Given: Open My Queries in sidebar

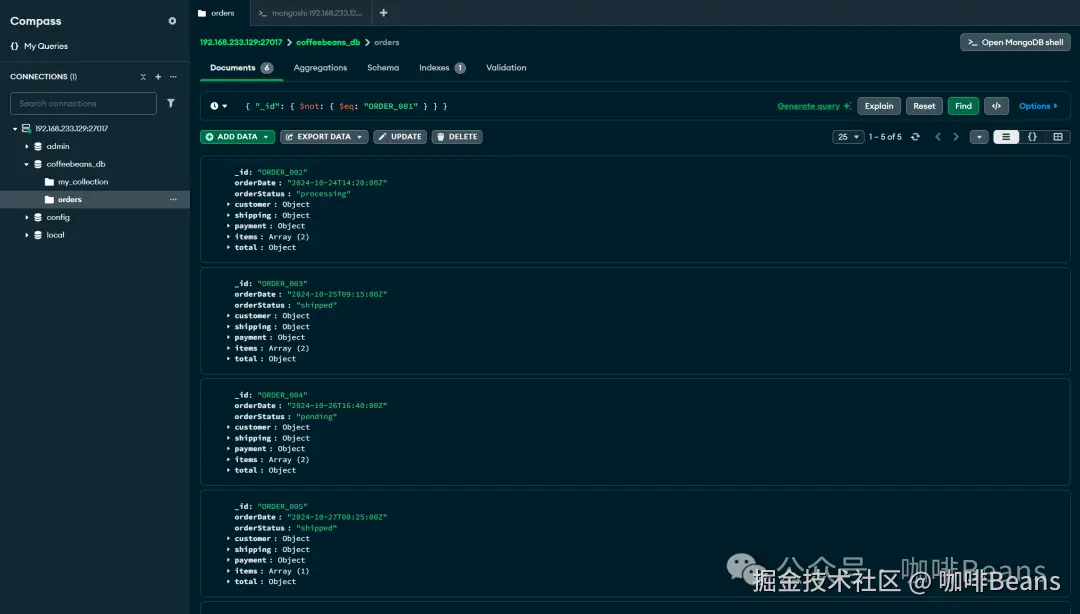Looking at the screenshot, I should [x=39, y=46].
